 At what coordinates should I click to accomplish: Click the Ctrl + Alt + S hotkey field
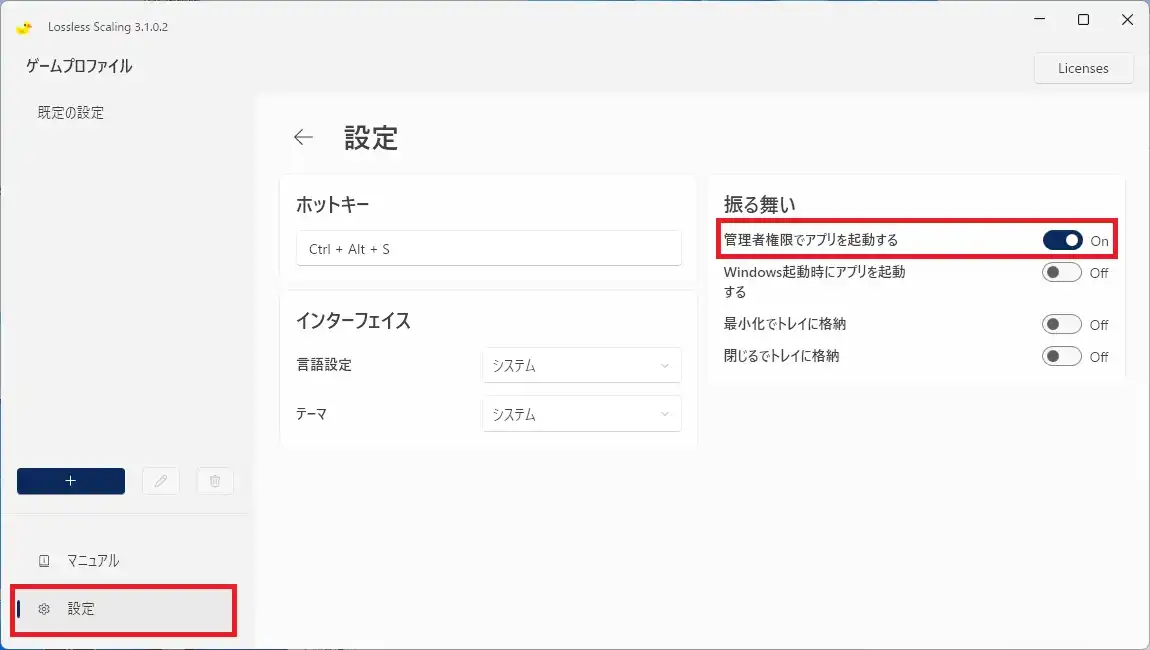[488, 249]
